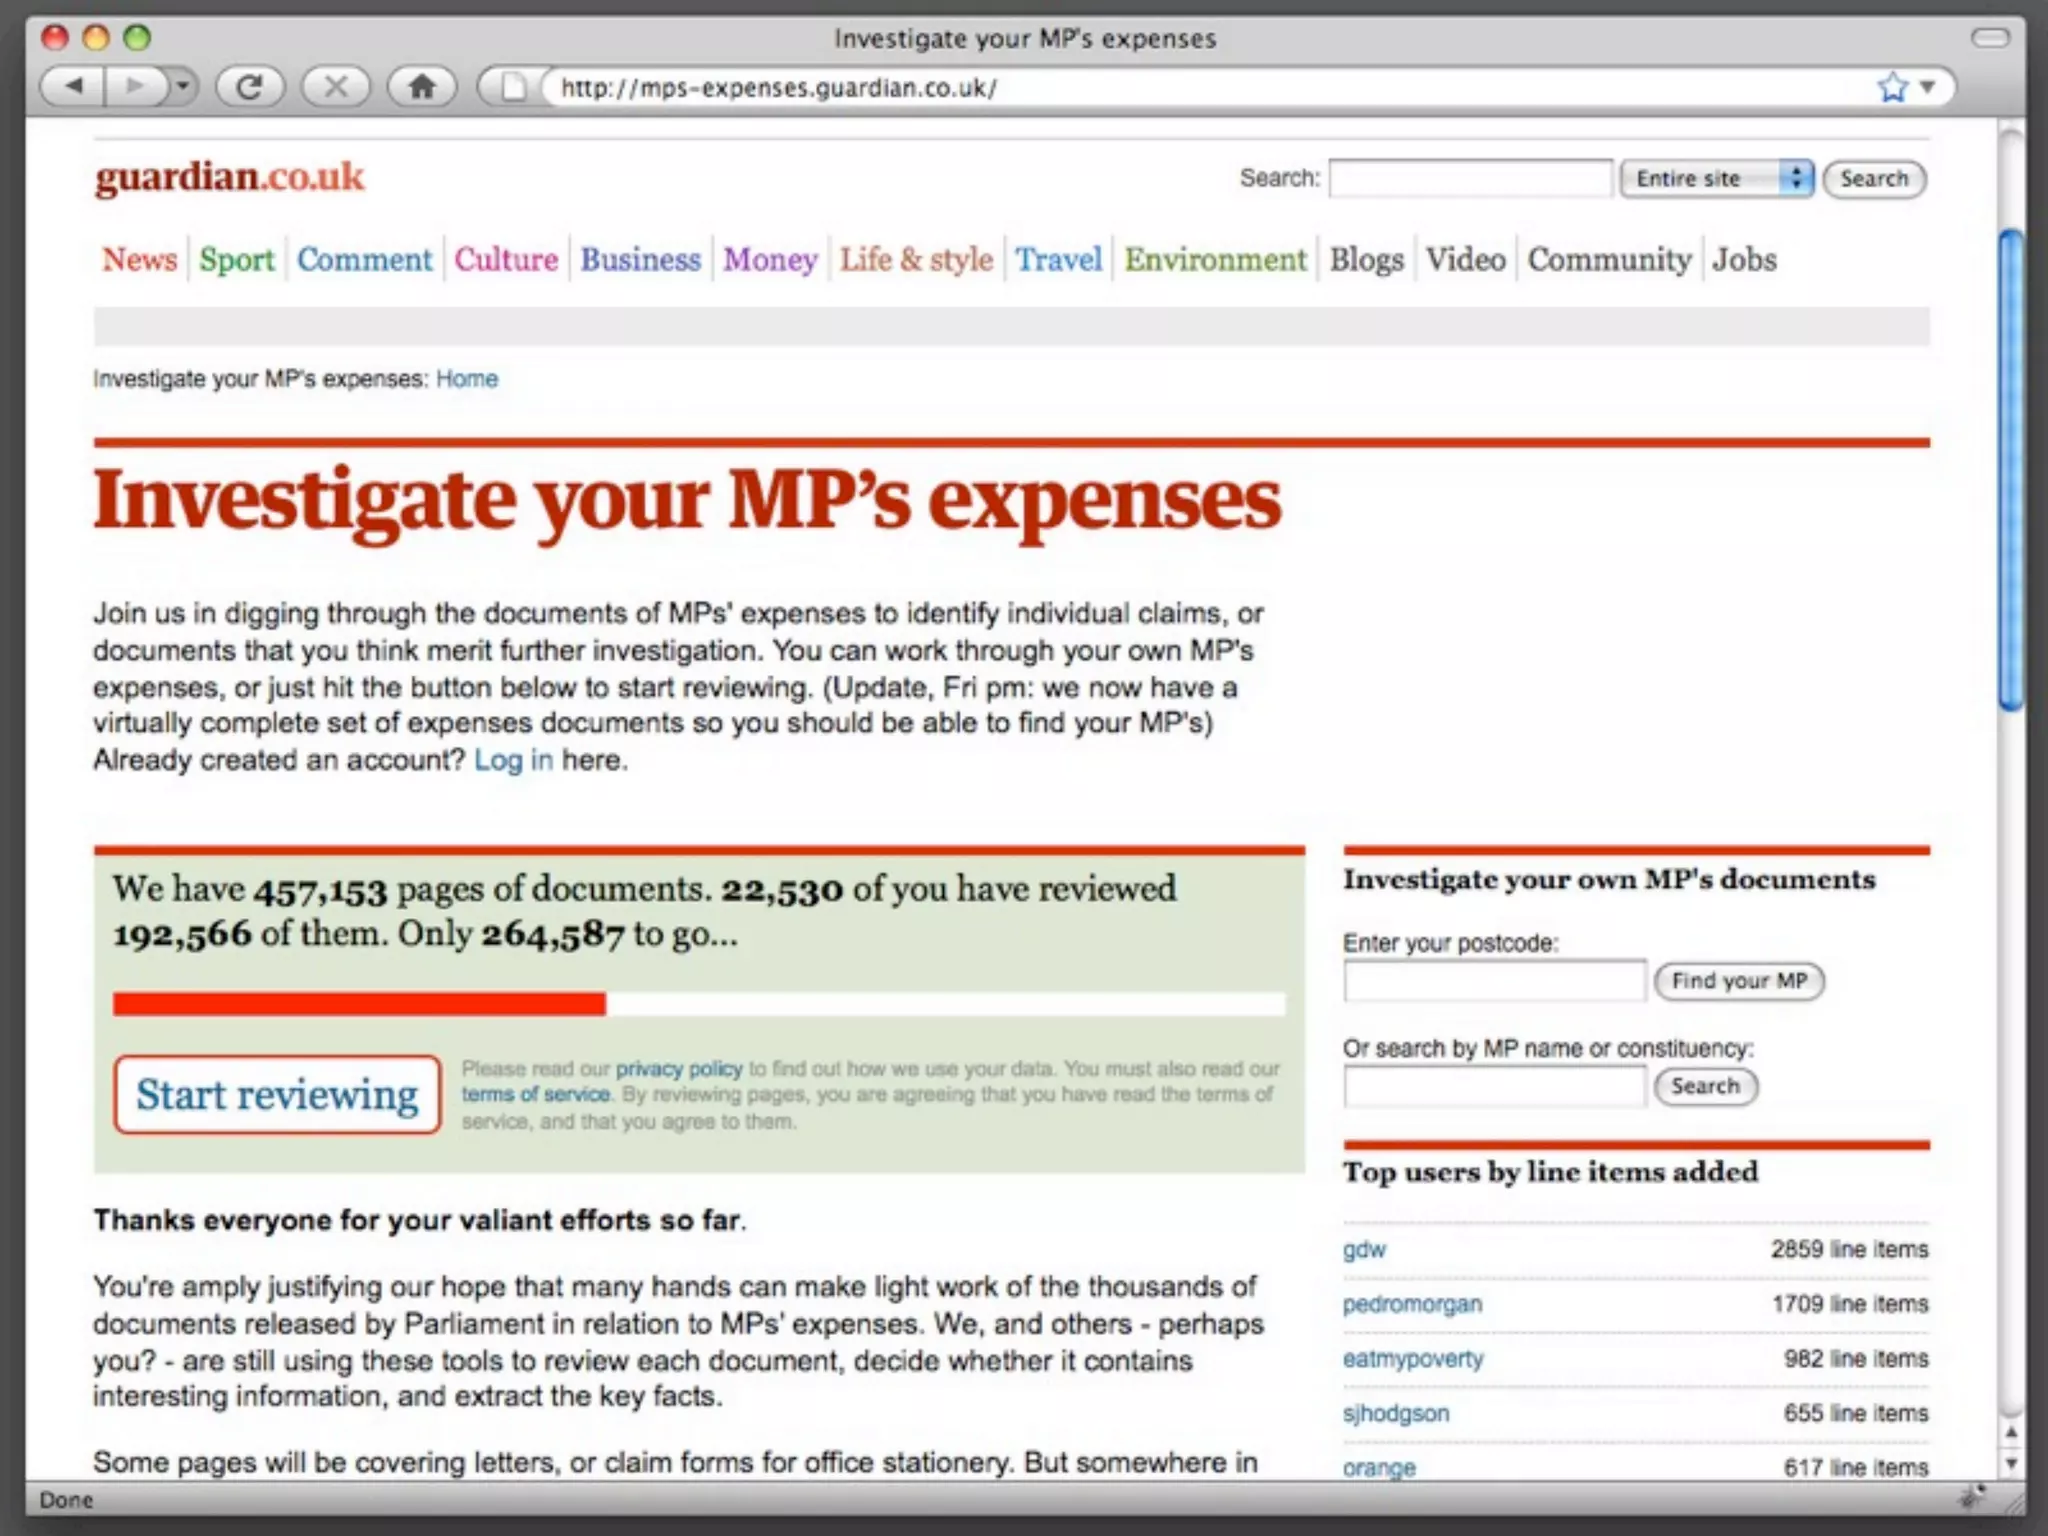Image resolution: width=2048 pixels, height=1536 pixels.
Task: Open bookmarks dropdown arrow beside star
Action: point(1928,87)
